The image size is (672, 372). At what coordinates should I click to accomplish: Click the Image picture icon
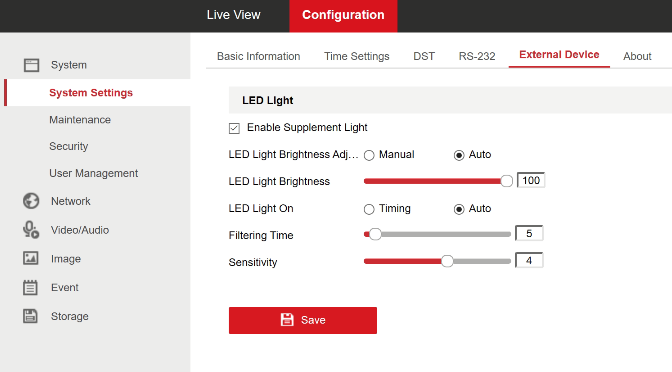coord(30,258)
